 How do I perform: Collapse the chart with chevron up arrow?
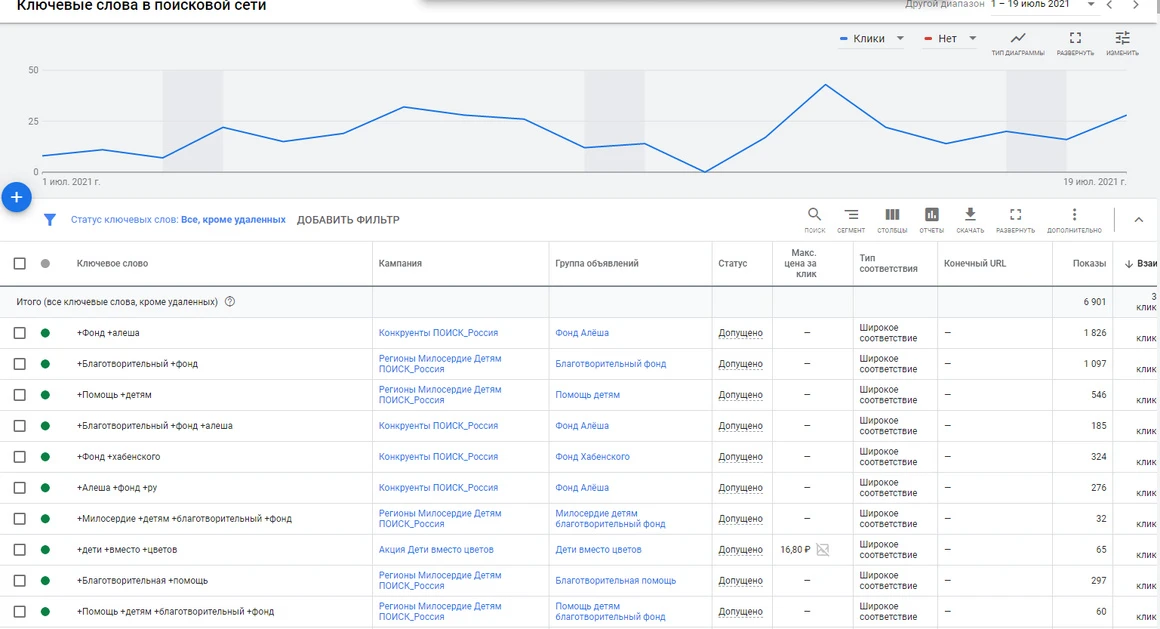coord(1138,220)
